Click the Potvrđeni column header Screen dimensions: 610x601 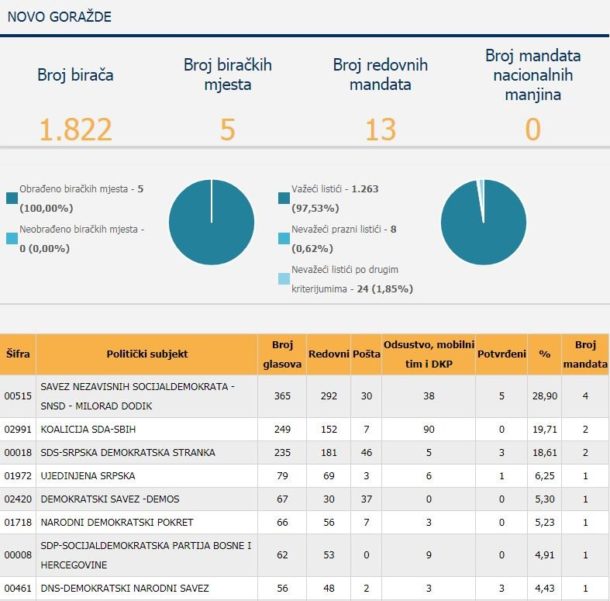[x=502, y=354]
